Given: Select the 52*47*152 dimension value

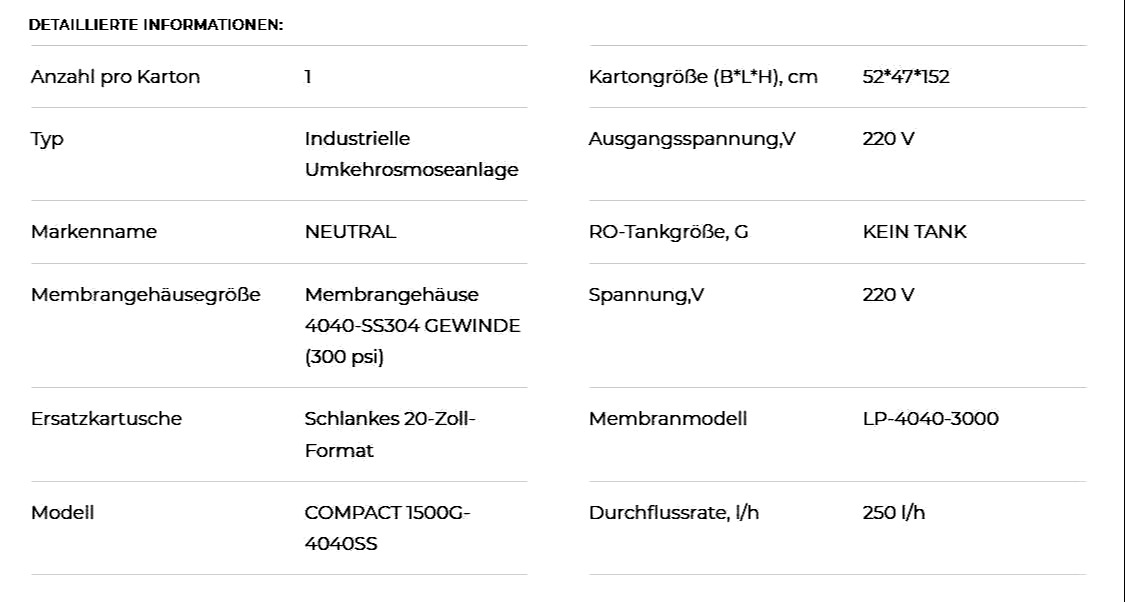Looking at the screenshot, I should 906,77.
